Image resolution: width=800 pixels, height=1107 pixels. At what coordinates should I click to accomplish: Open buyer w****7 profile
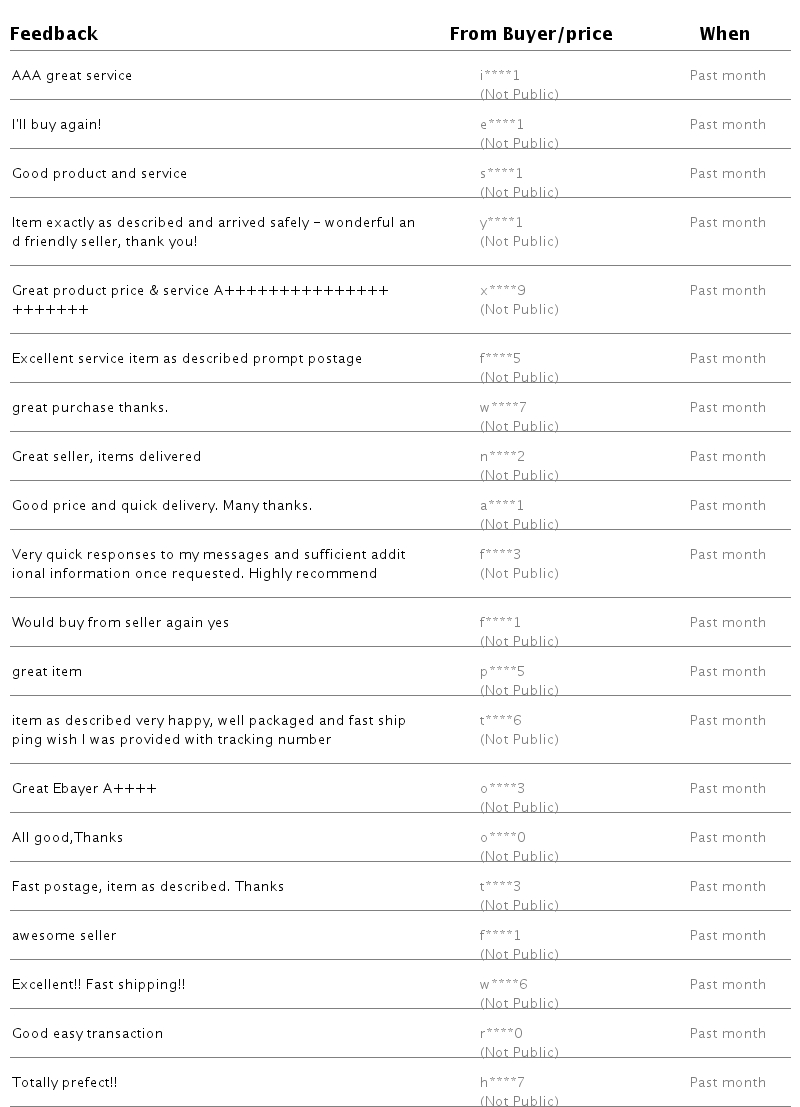tap(503, 408)
